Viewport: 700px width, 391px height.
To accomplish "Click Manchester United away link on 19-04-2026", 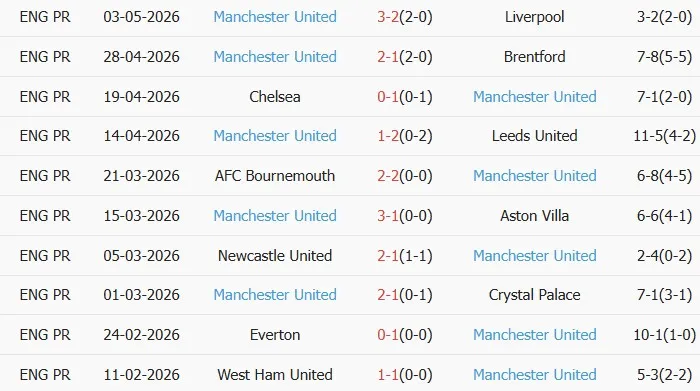I will click(534, 96).
